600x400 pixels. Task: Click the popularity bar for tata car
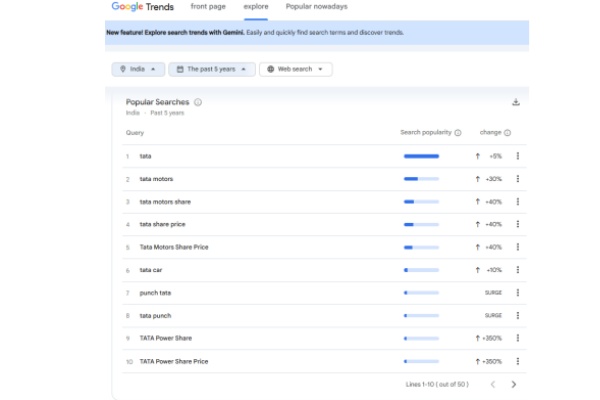click(x=421, y=270)
